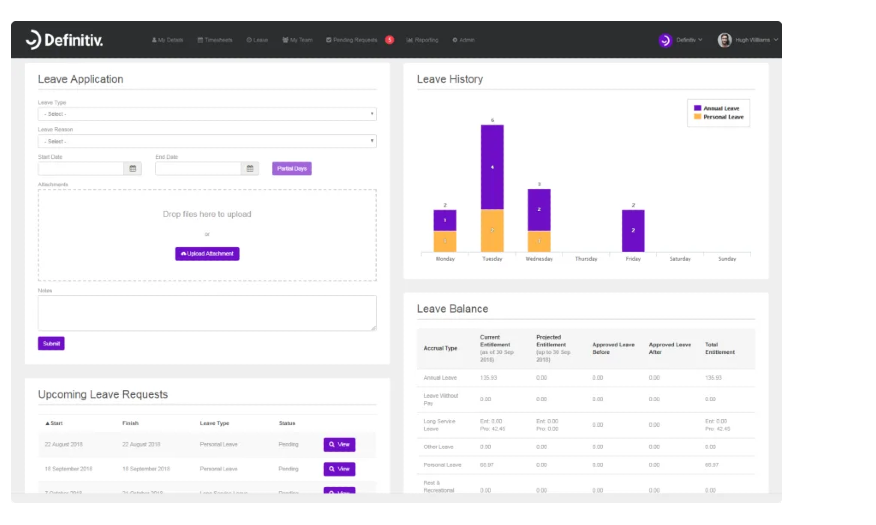Click Friday's purple annual leave bar
Image resolution: width=876 pixels, height=525 pixels.
point(633,231)
